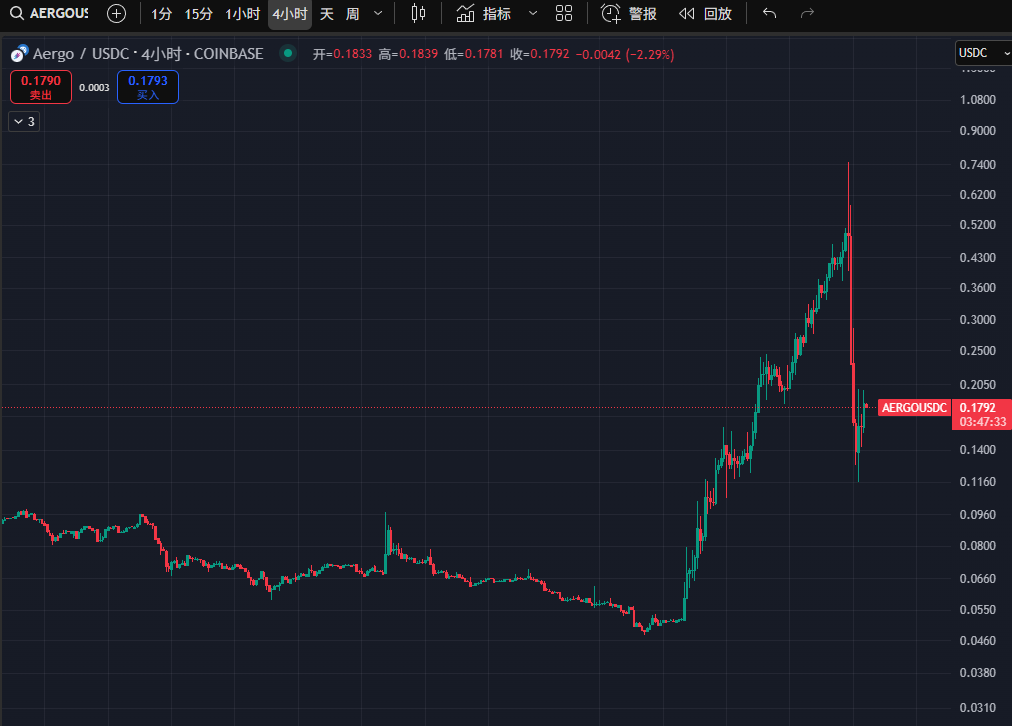The width and height of the screenshot is (1012, 726).
Task: Expand the collapsed indicators legend showing 3
Action: [x=24, y=121]
